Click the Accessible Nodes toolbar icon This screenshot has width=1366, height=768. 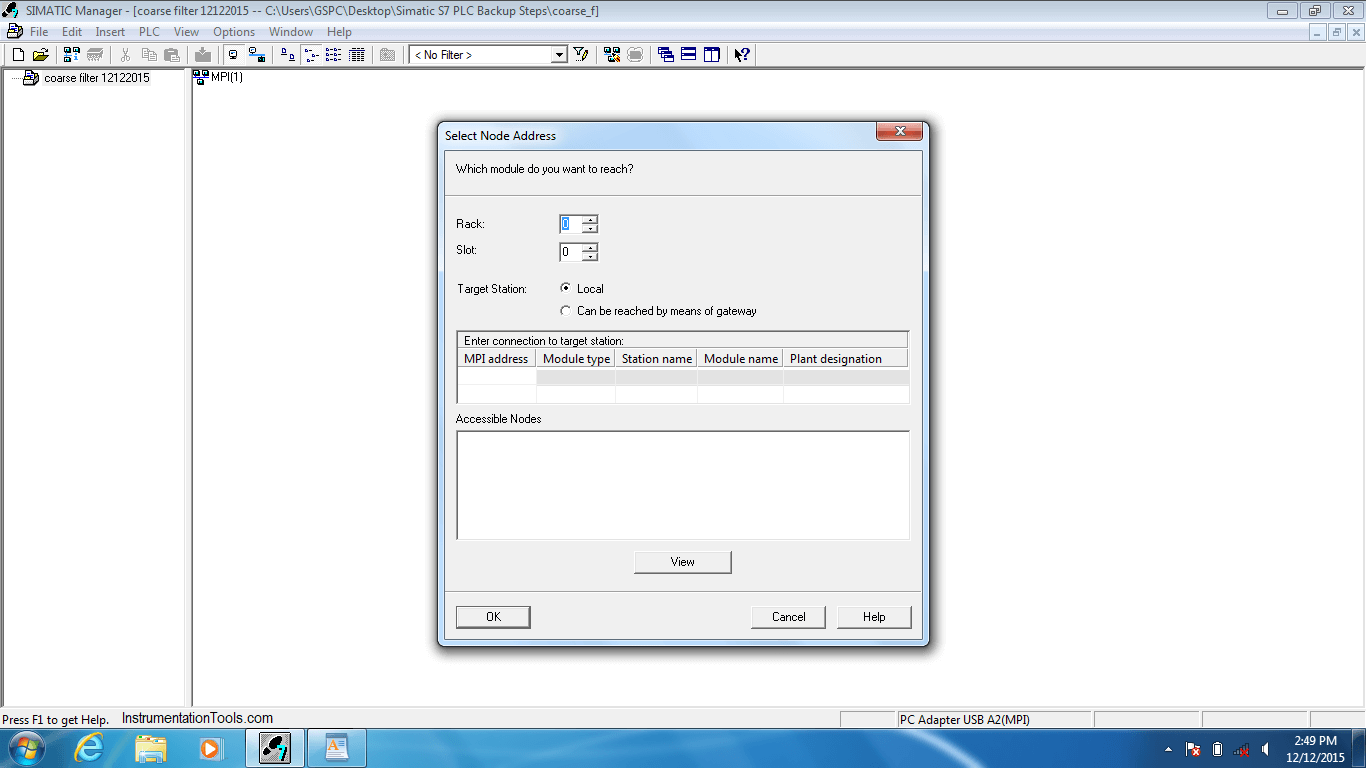[x=72, y=55]
